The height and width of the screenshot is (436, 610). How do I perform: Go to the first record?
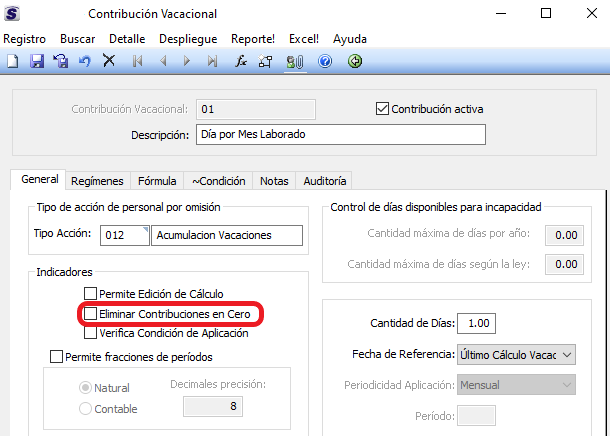point(138,61)
